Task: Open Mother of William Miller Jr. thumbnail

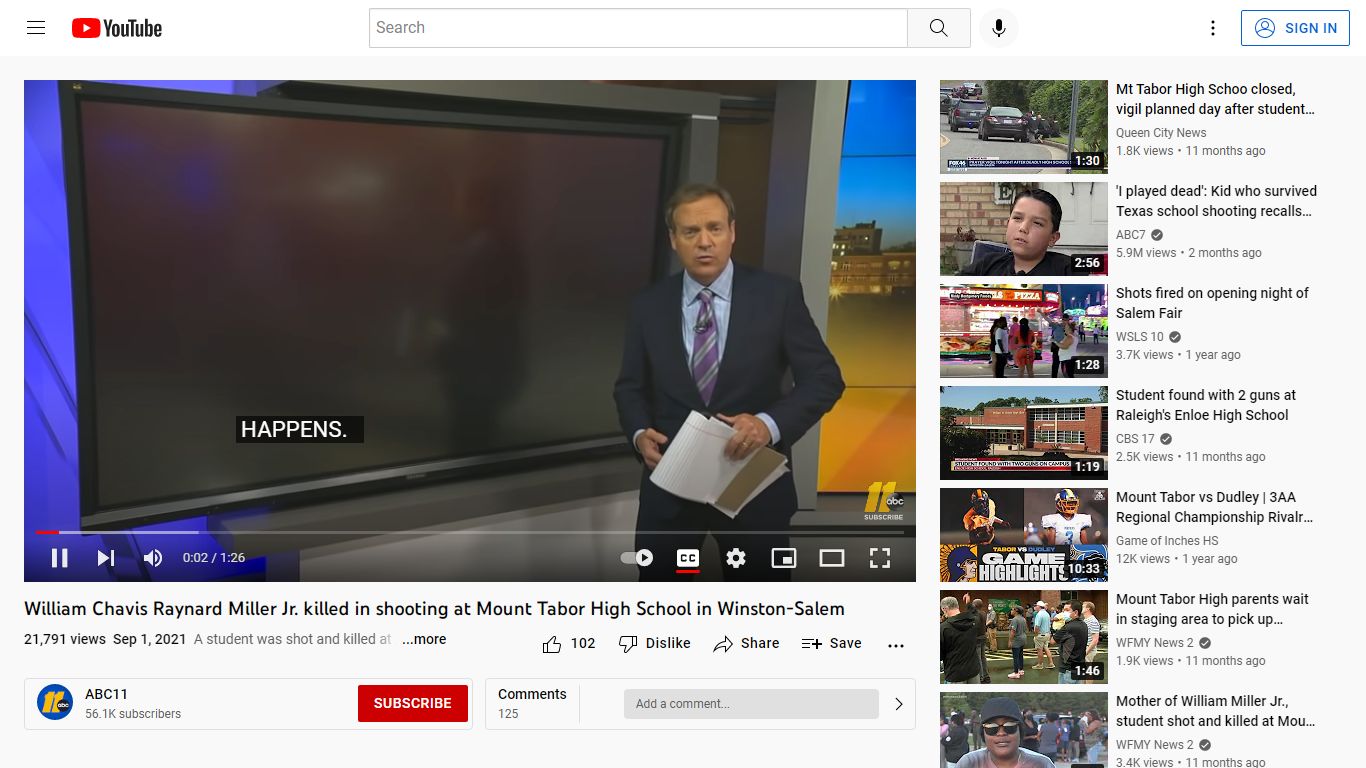Action: [1024, 730]
